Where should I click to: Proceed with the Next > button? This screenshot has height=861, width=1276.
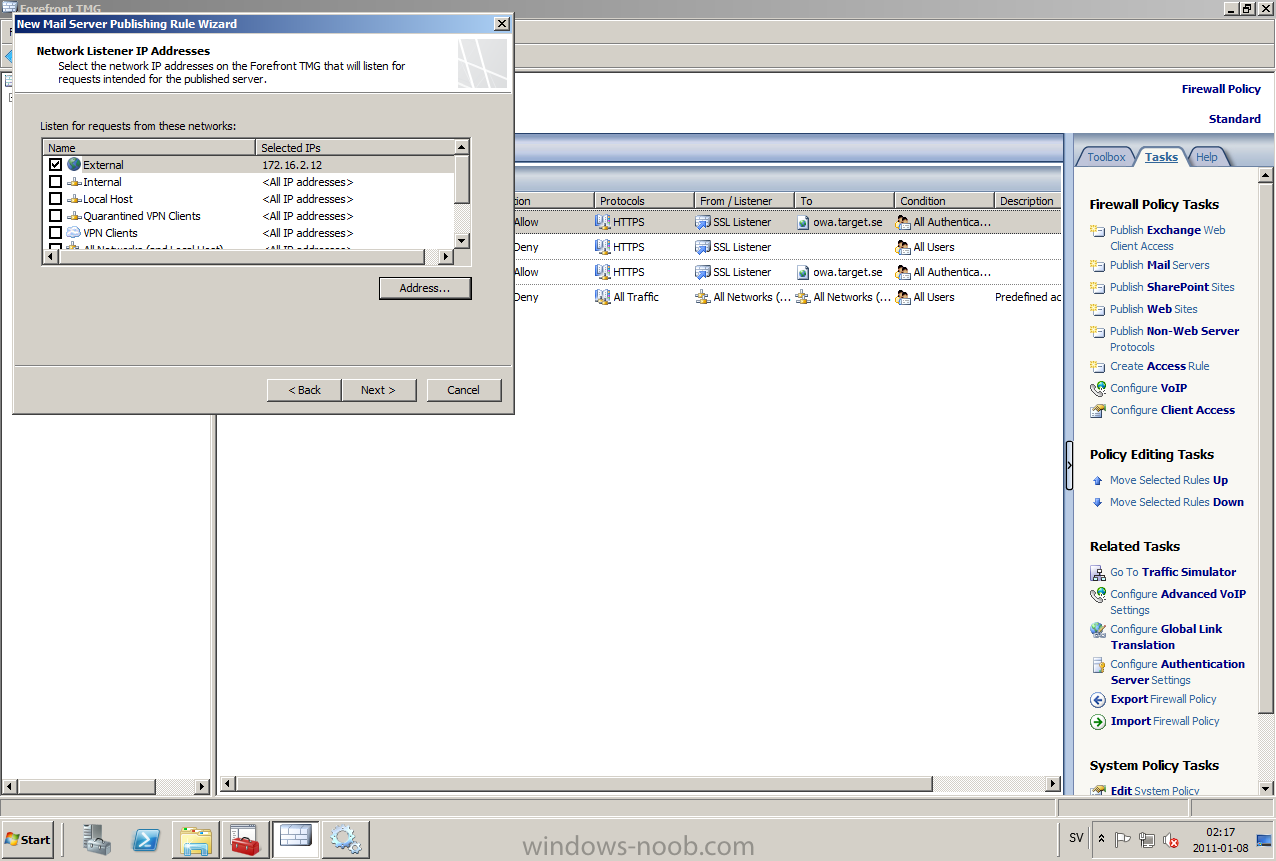(379, 390)
